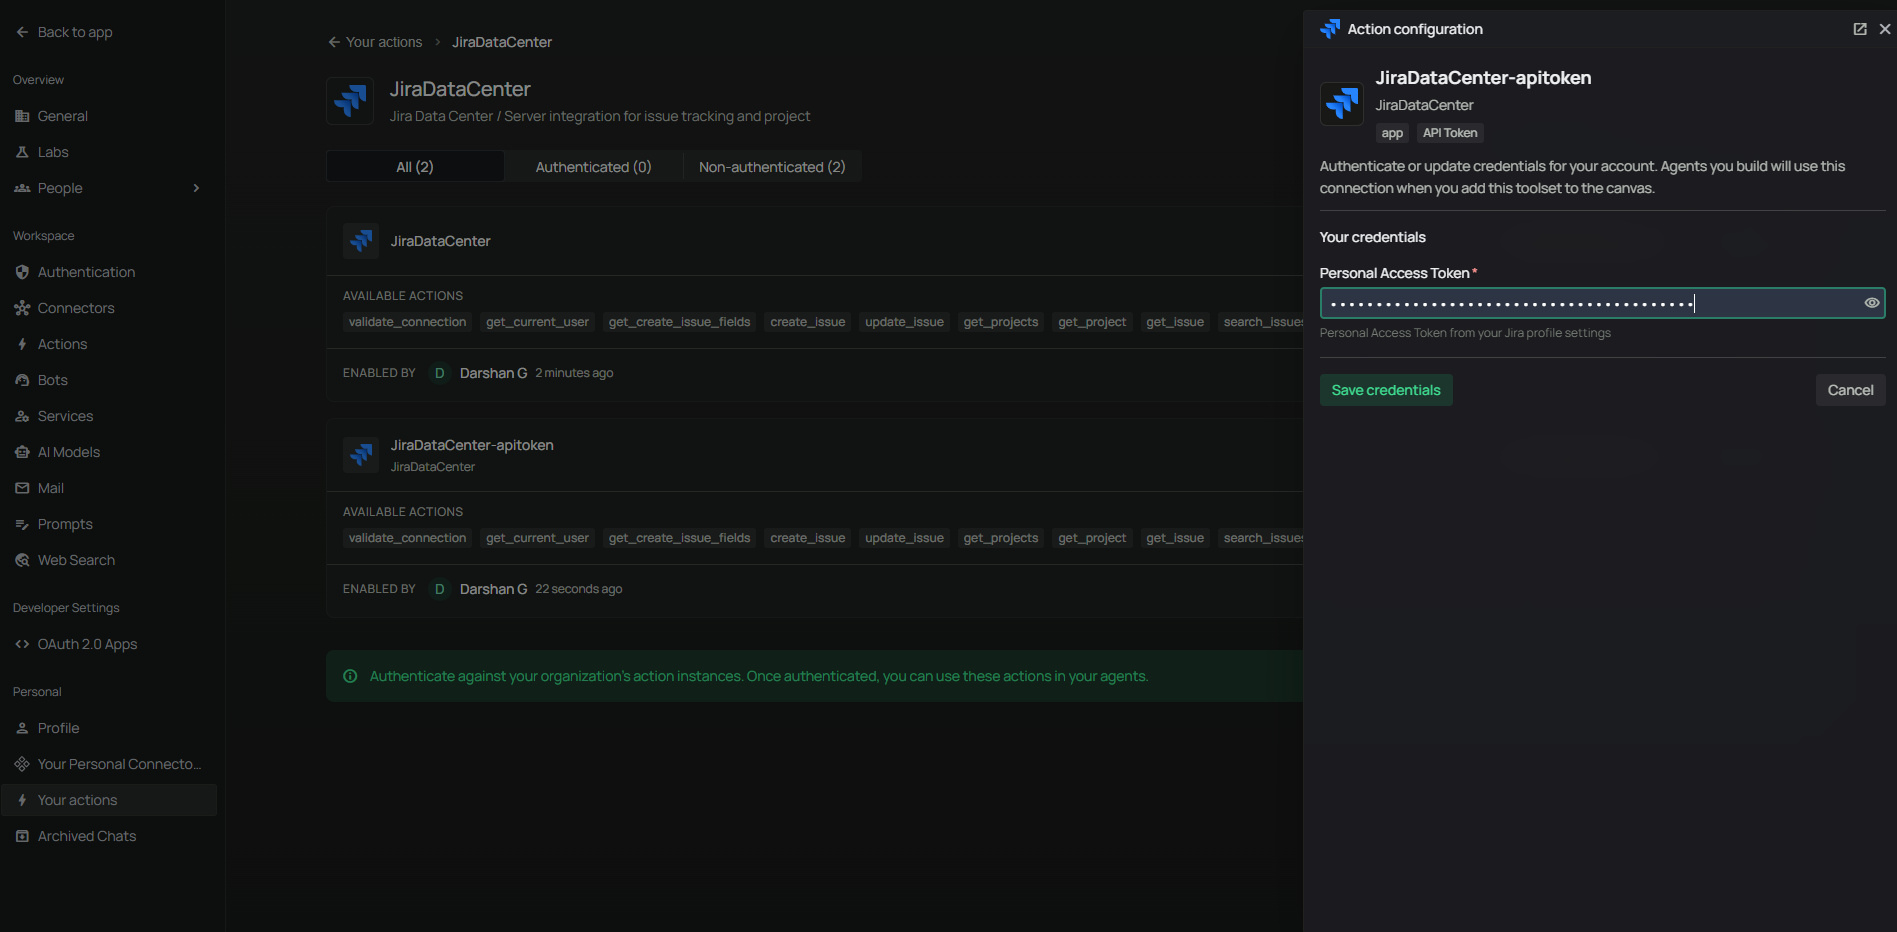Open the Archived Chats icon
The width and height of the screenshot is (1897, 932).
22,836
